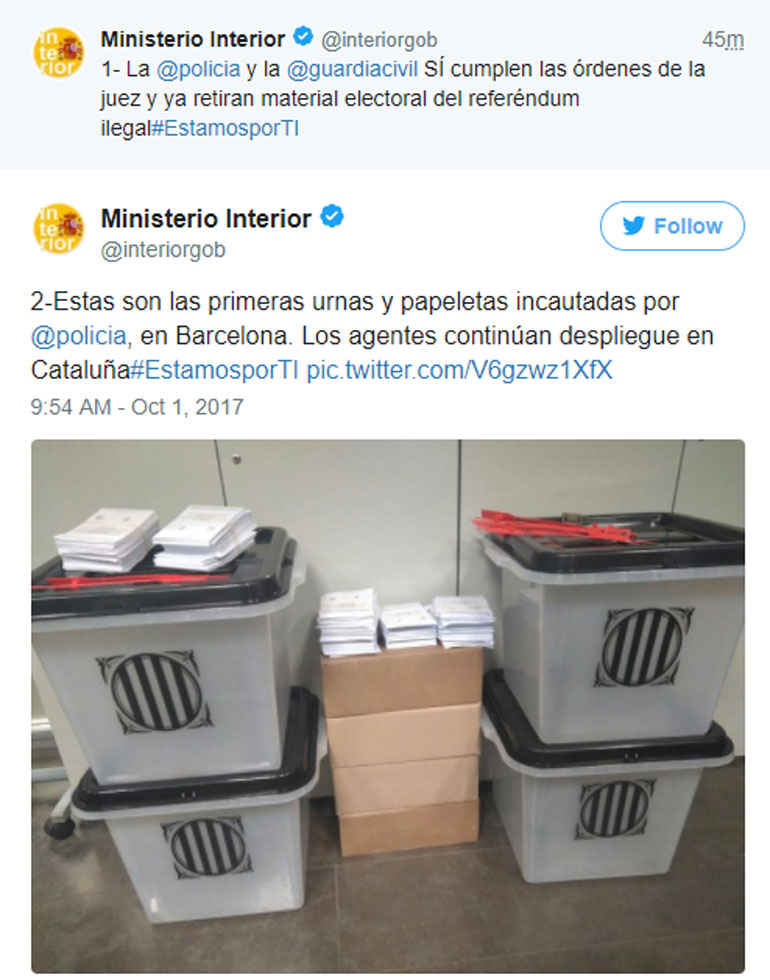Click Ministerio Interior name in top tweet
Image resolution: width=770 pixels, height=980 pixels.
tap(192, 39)
